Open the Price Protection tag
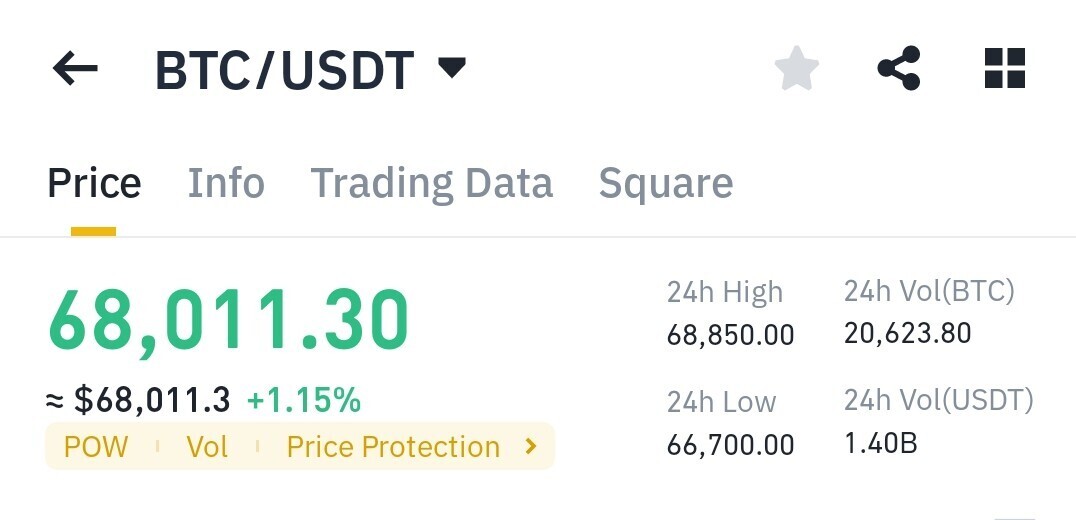 point(393,447)
